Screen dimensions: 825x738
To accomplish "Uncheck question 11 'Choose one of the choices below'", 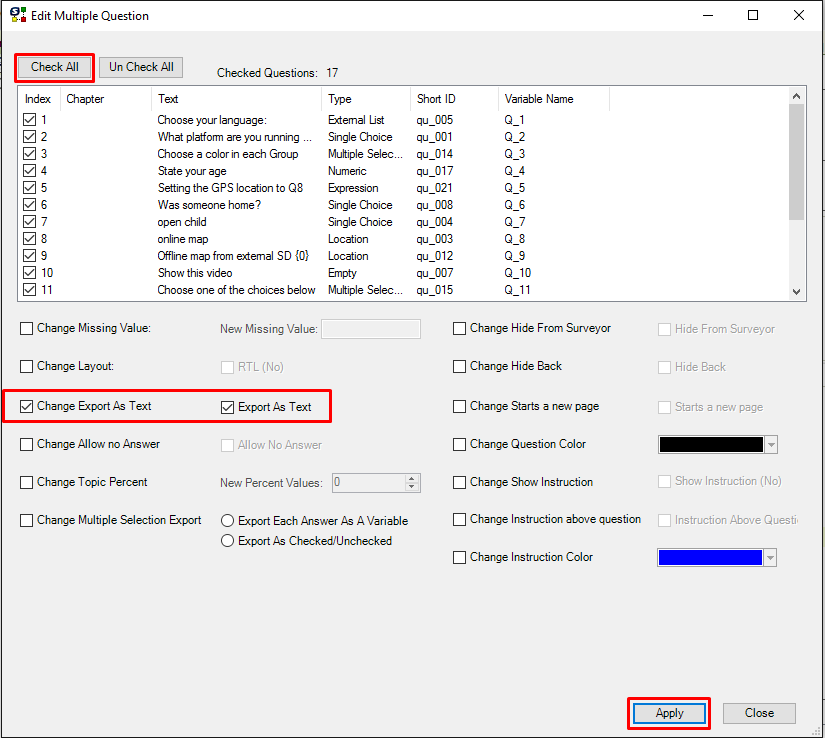I will point(29,290).
